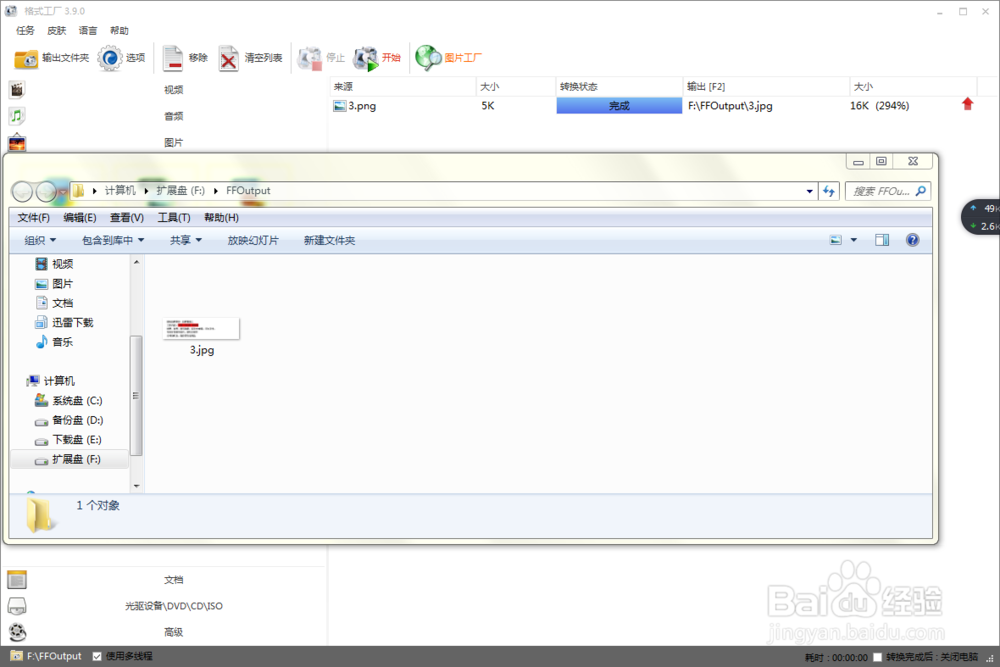Start conversion with the 开始 icon
The height and width of the screenshot is (667, 1000).
pyautogui.click(x=366, y=58)
